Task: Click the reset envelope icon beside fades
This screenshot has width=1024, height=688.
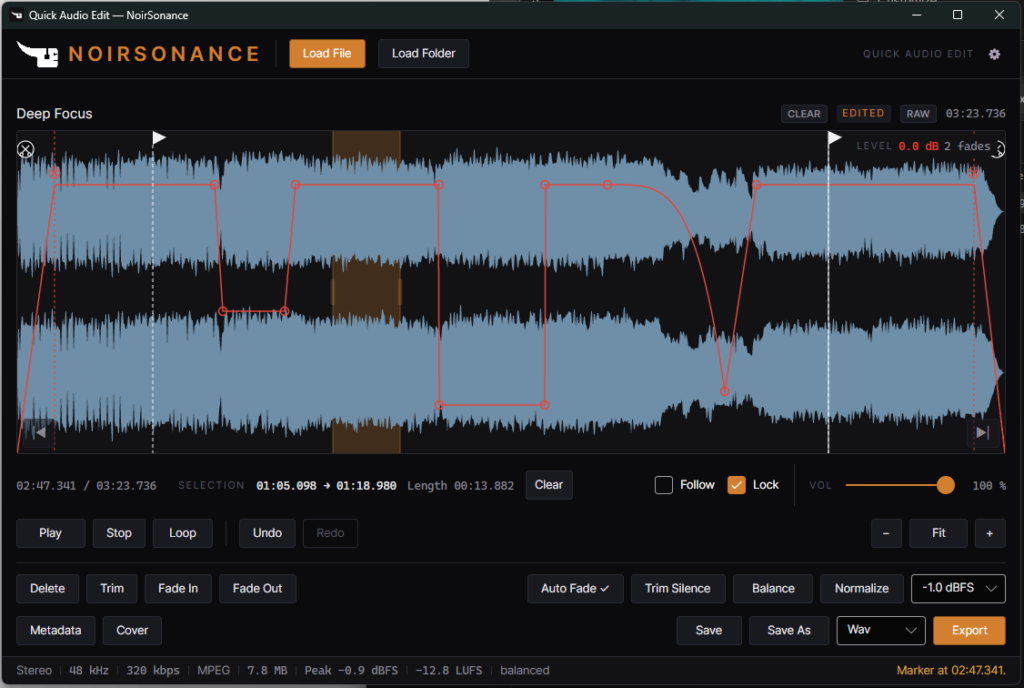Action: pyautogui.click(x=999, y=149)
